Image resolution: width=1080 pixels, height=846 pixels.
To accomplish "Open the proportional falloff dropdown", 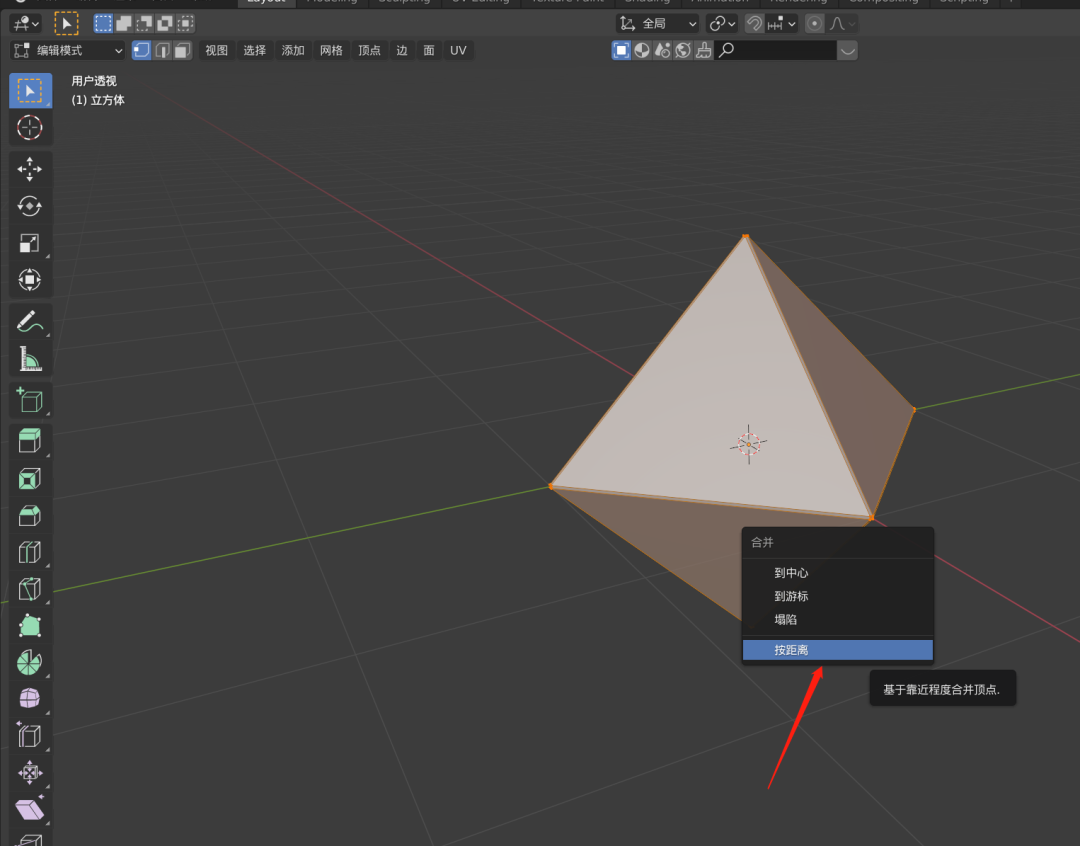I will coord(842,24).
